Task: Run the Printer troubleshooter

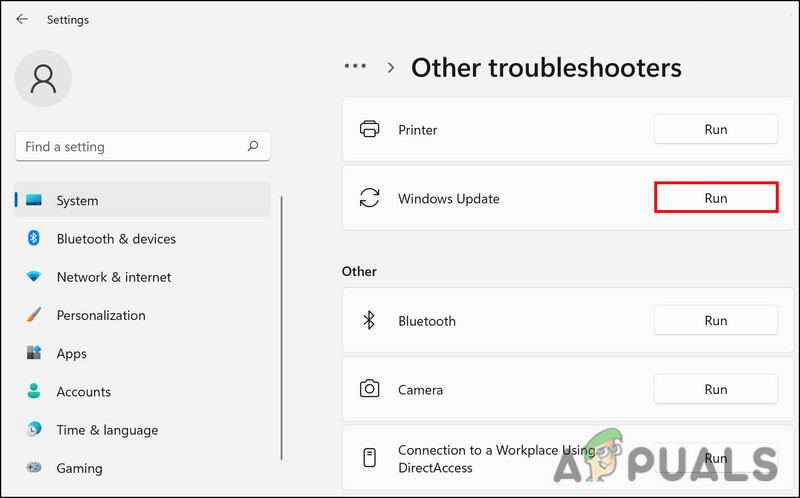Action: click(x=715, y=129)
